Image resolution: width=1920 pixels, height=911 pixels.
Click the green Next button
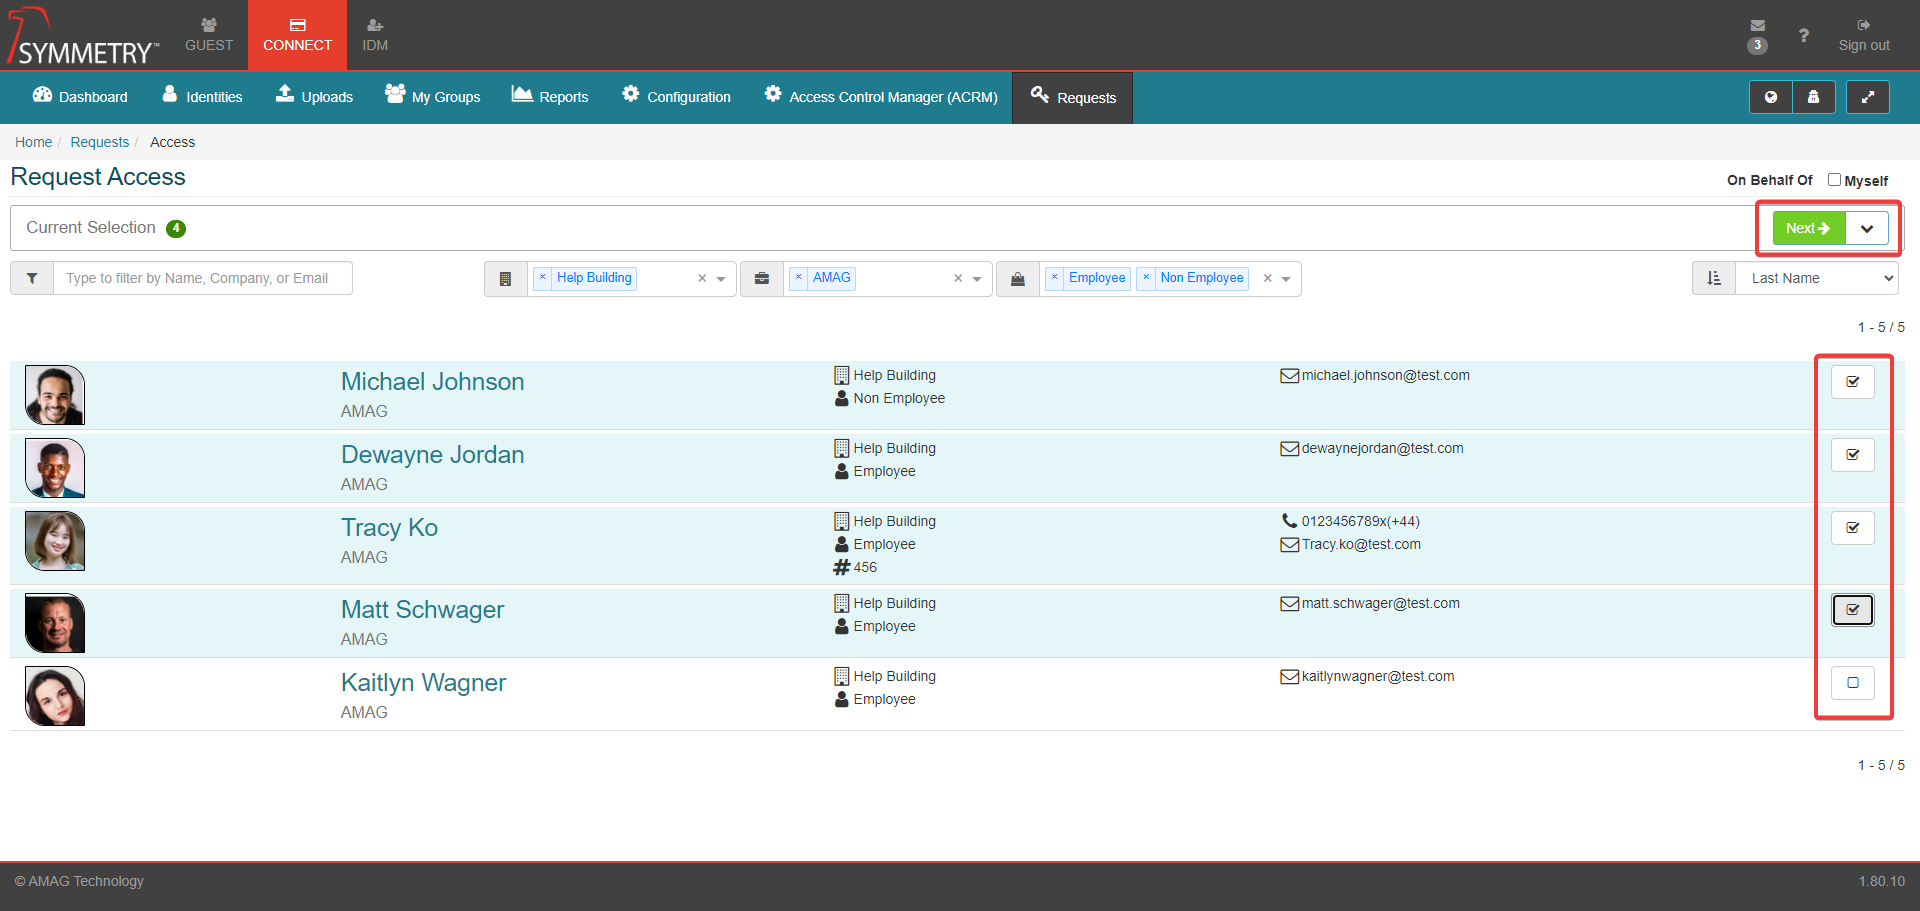click(1808, 228)
